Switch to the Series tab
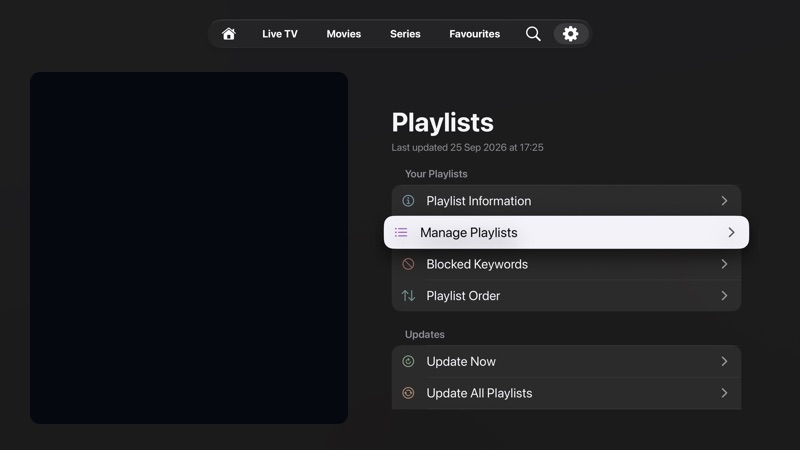 (x=405, y=34)
